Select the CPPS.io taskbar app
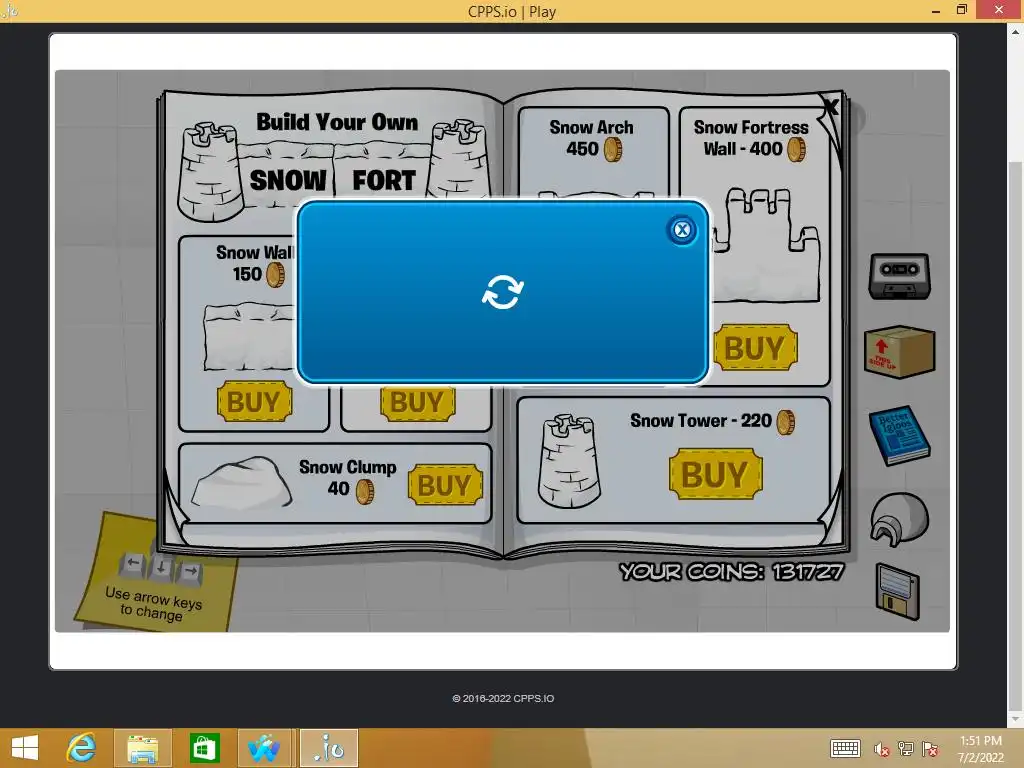1024x768 pixels. point(329,748)
